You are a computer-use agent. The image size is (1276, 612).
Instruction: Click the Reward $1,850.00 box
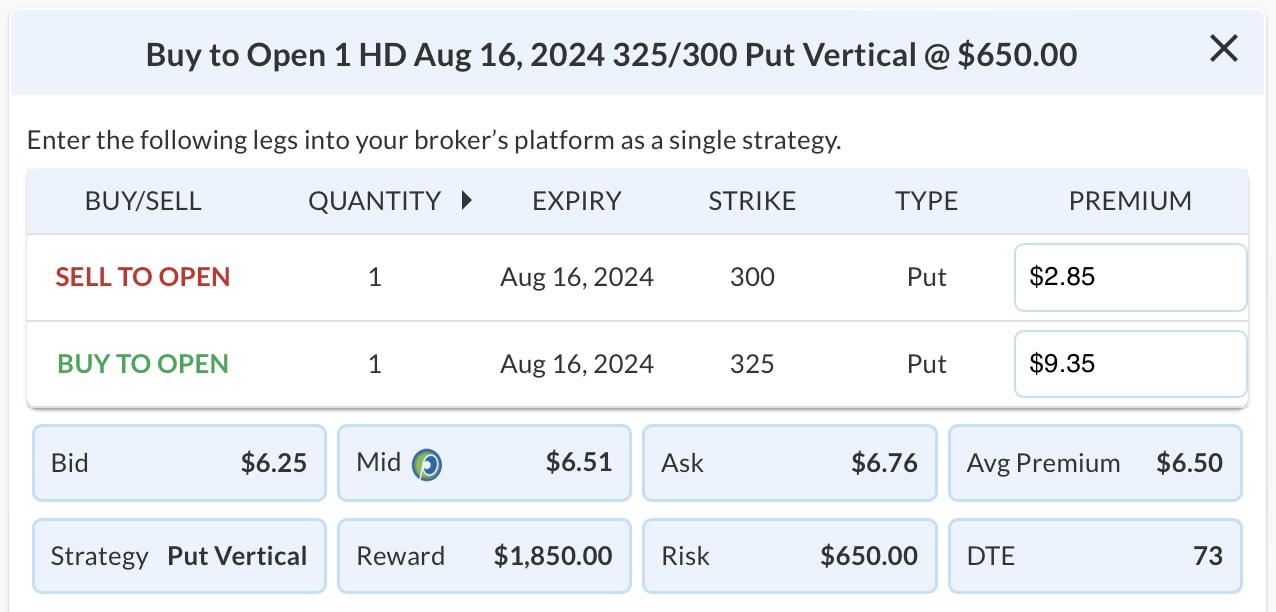[x=484, y=556]
